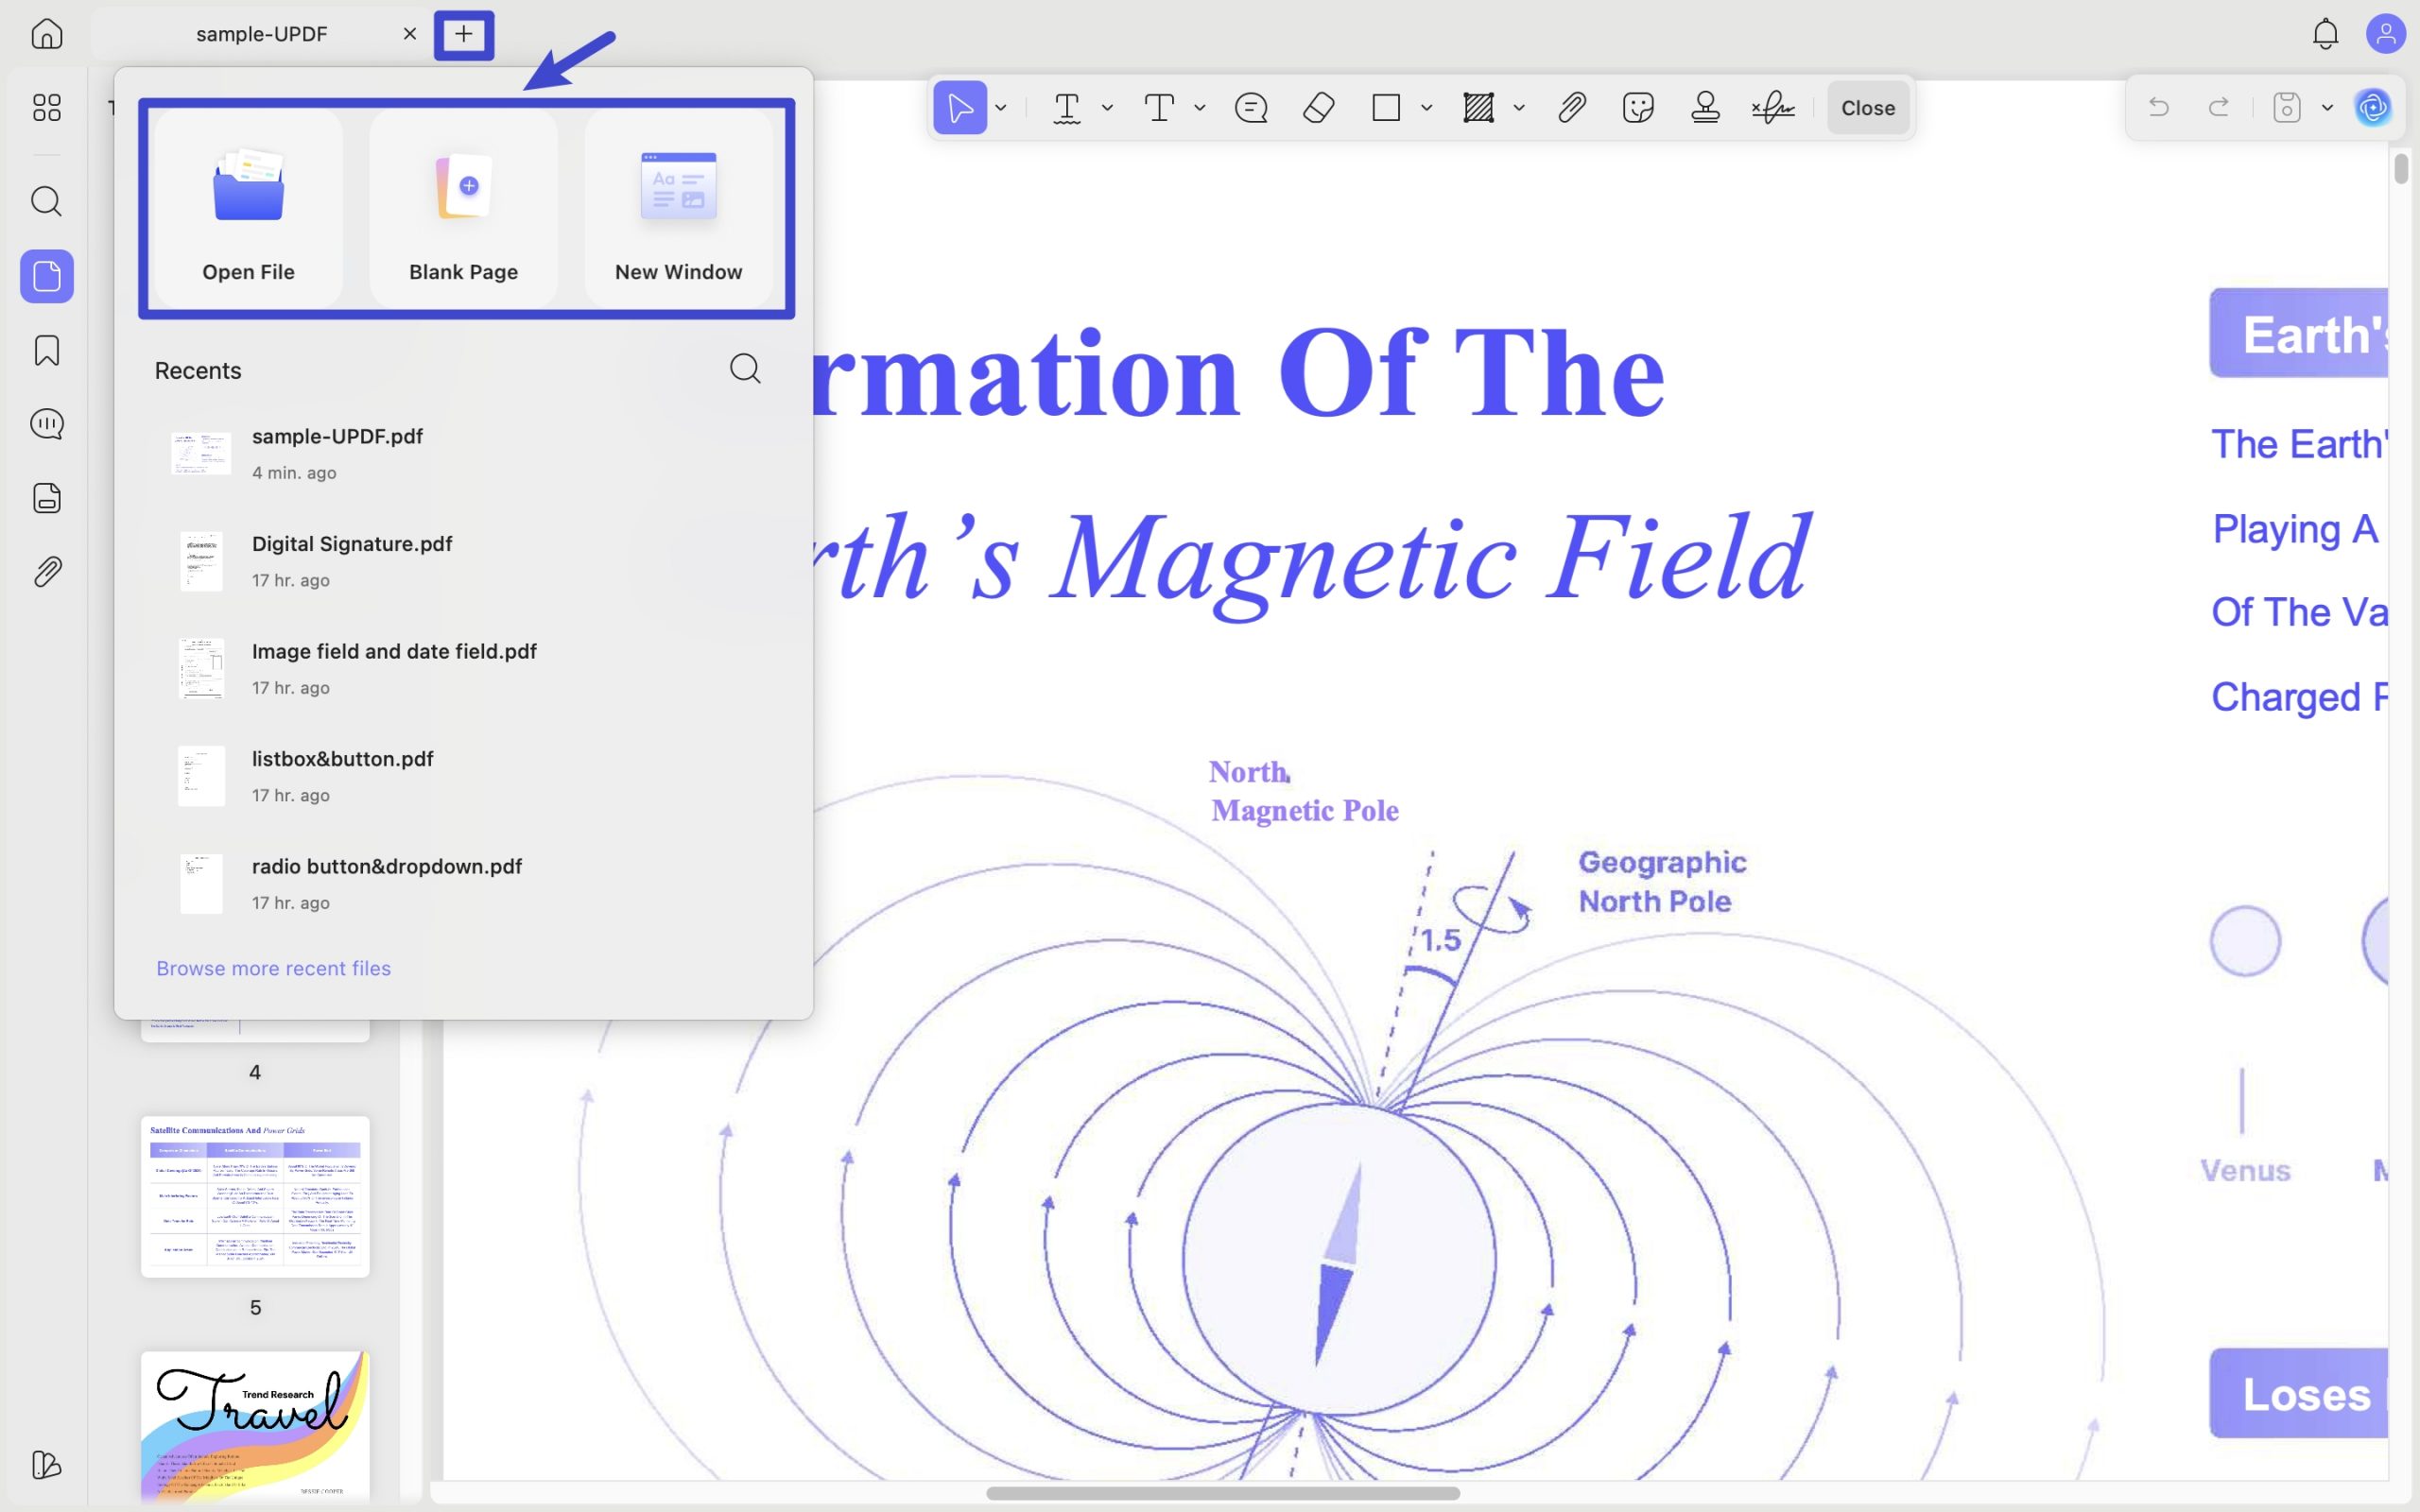Click the Close button in toolbar
Image resolution: width=2420 pixels, height=1512 pixels.
[1868, 108]
